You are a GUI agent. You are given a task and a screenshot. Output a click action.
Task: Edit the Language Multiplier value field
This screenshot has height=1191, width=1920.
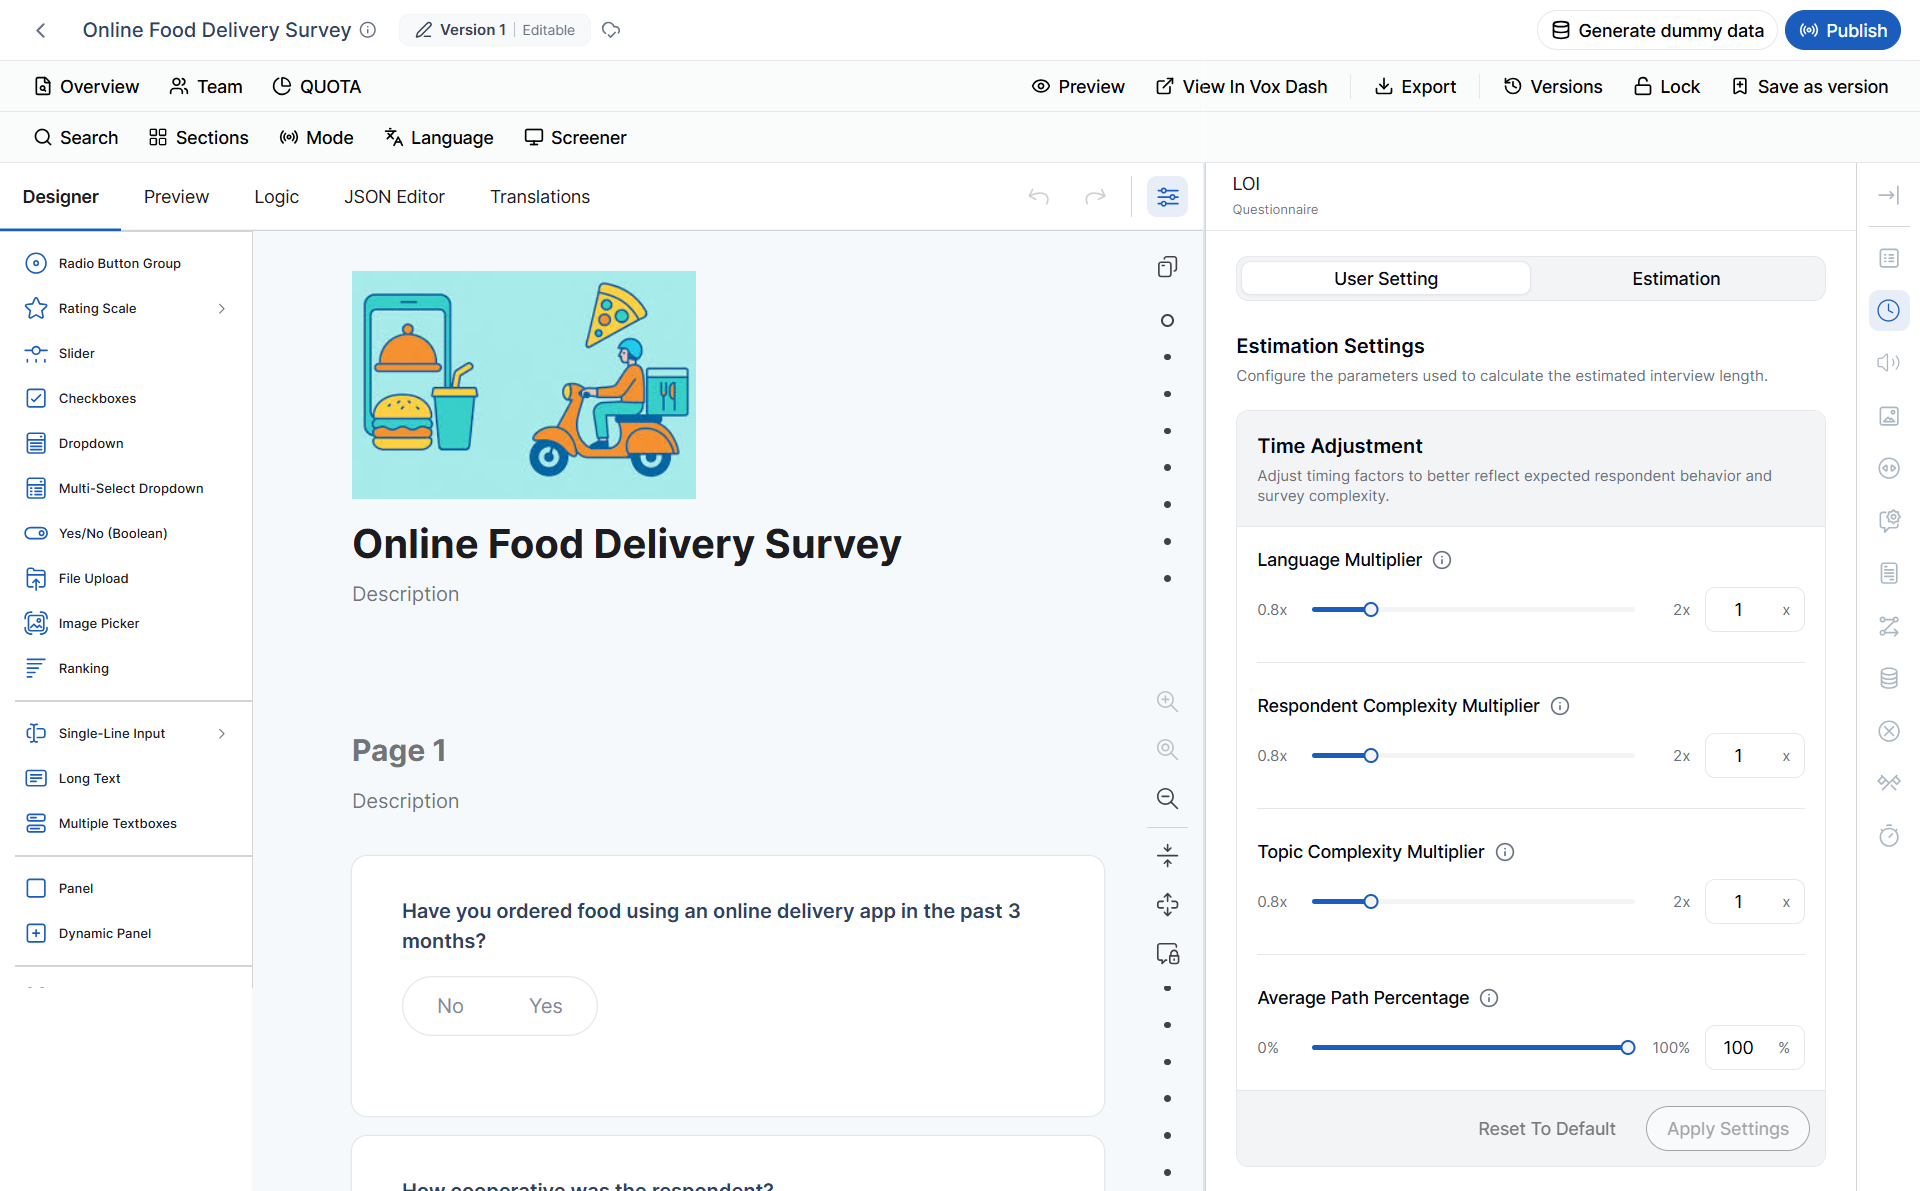(x=1754, y=610)
